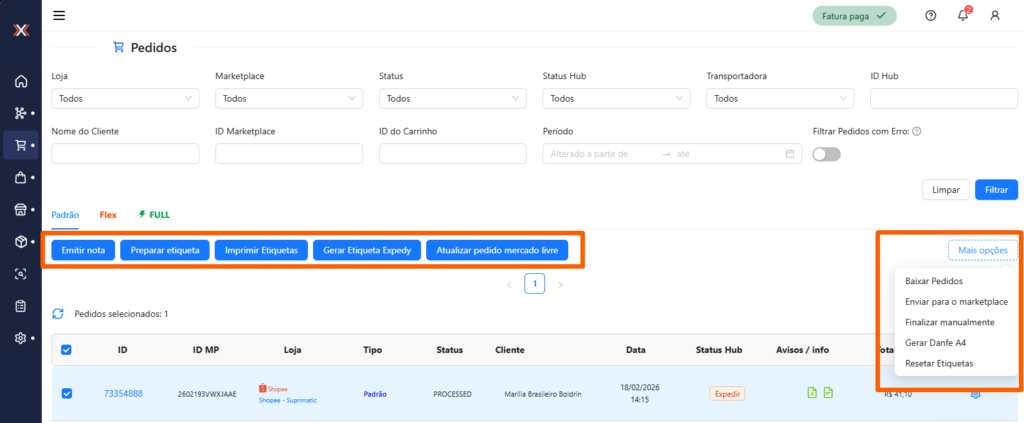
Task: Click the Emitir nota button
Action: [x=83, y=250]
